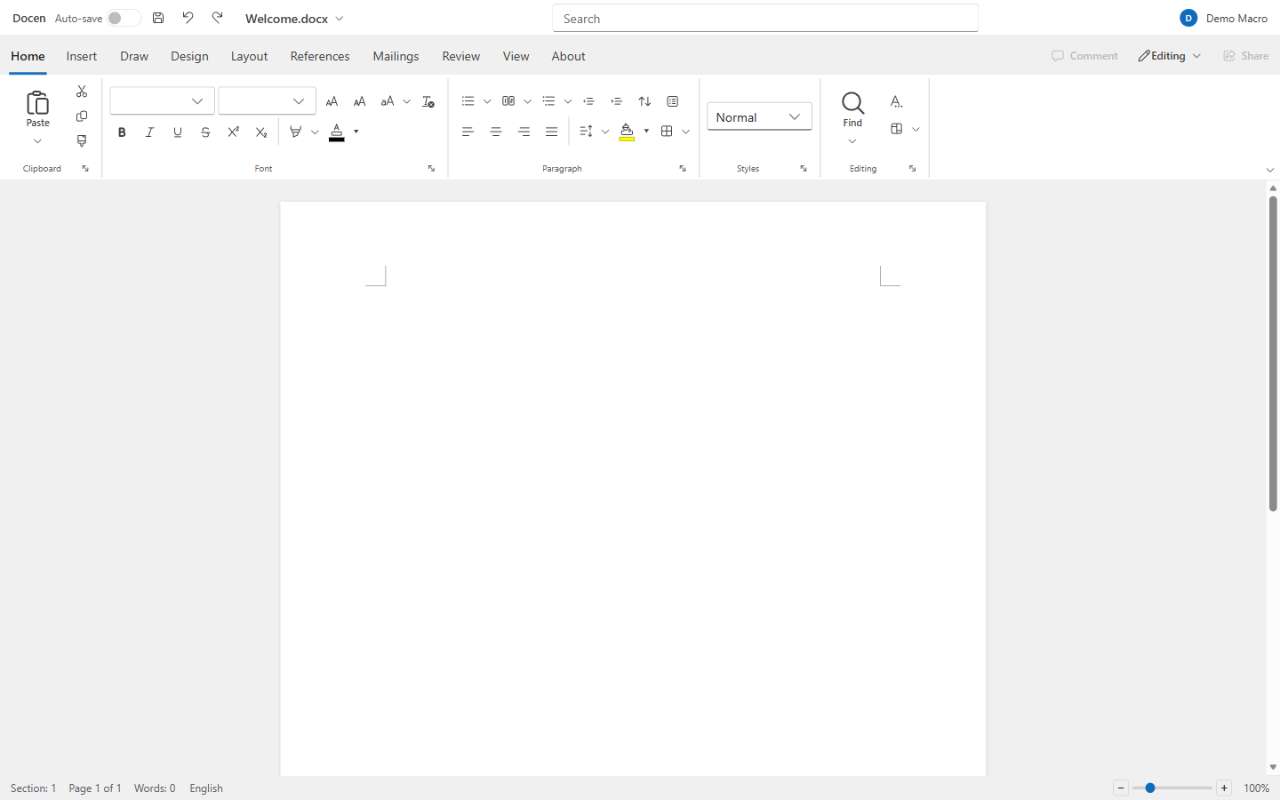Image resolution: width=1280 pixels, height=800 pixels.
Task: Toggle underline formatting
Action: coord(178,132)
